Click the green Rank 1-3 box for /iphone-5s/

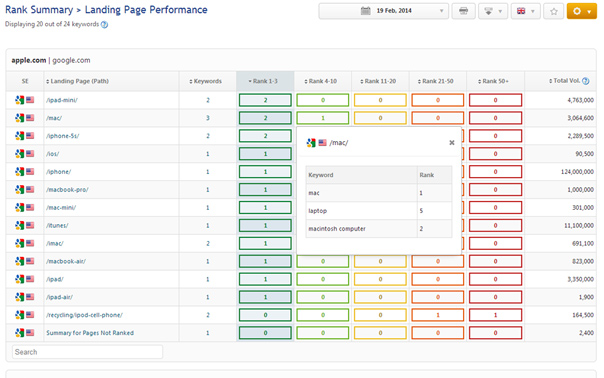pos(265,136)
